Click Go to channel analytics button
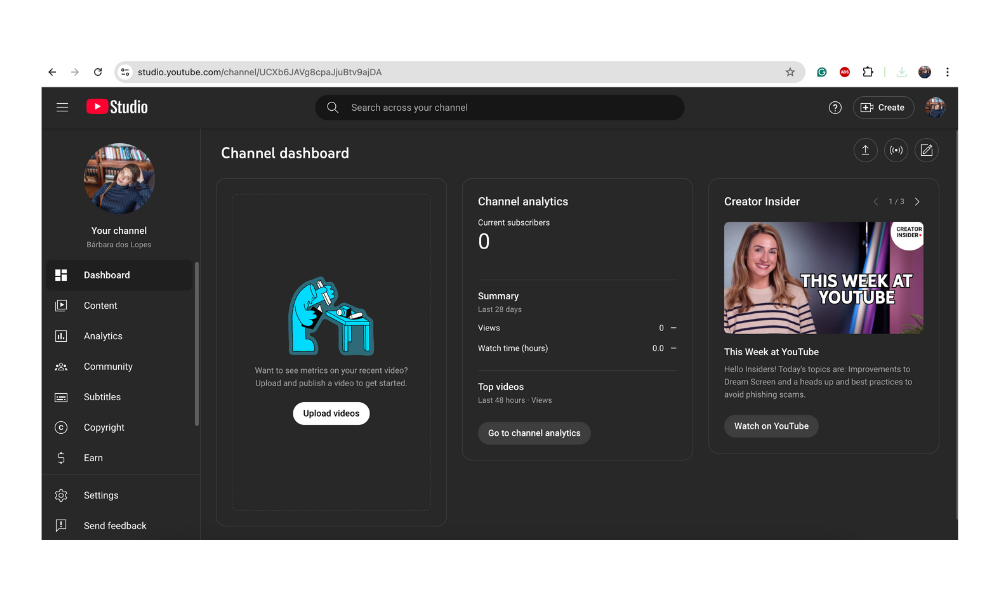The width and height of the screenshot is (1000, 600). click(534, 433)
